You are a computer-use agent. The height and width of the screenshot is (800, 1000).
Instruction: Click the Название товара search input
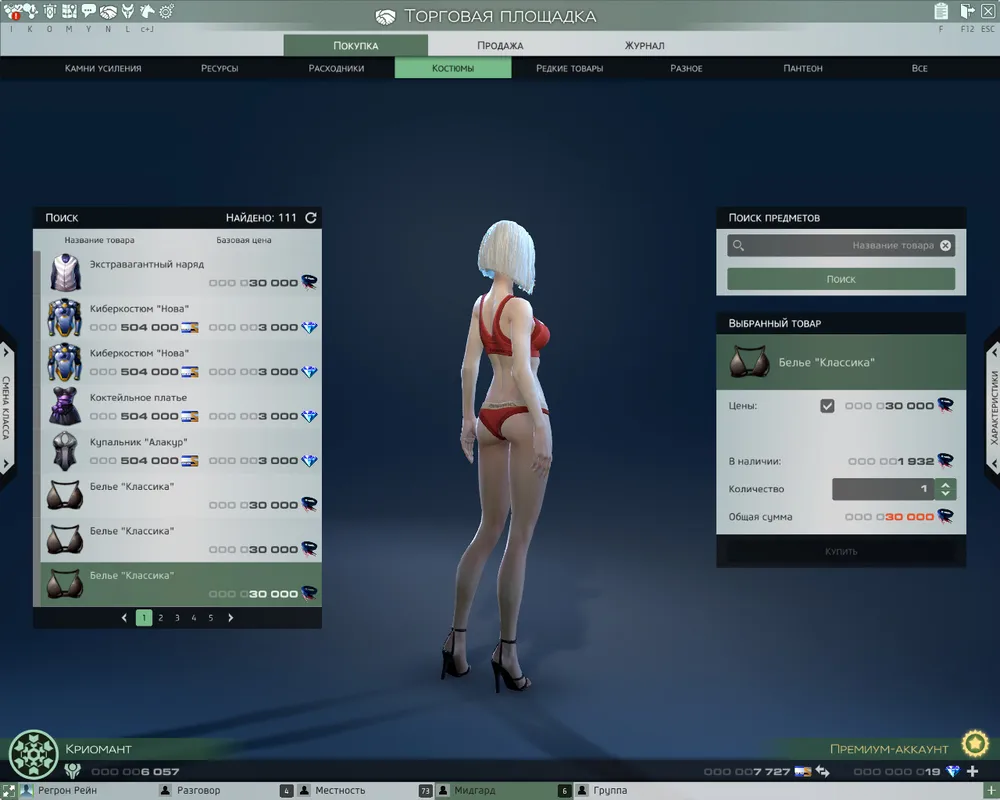pos(841,245)
